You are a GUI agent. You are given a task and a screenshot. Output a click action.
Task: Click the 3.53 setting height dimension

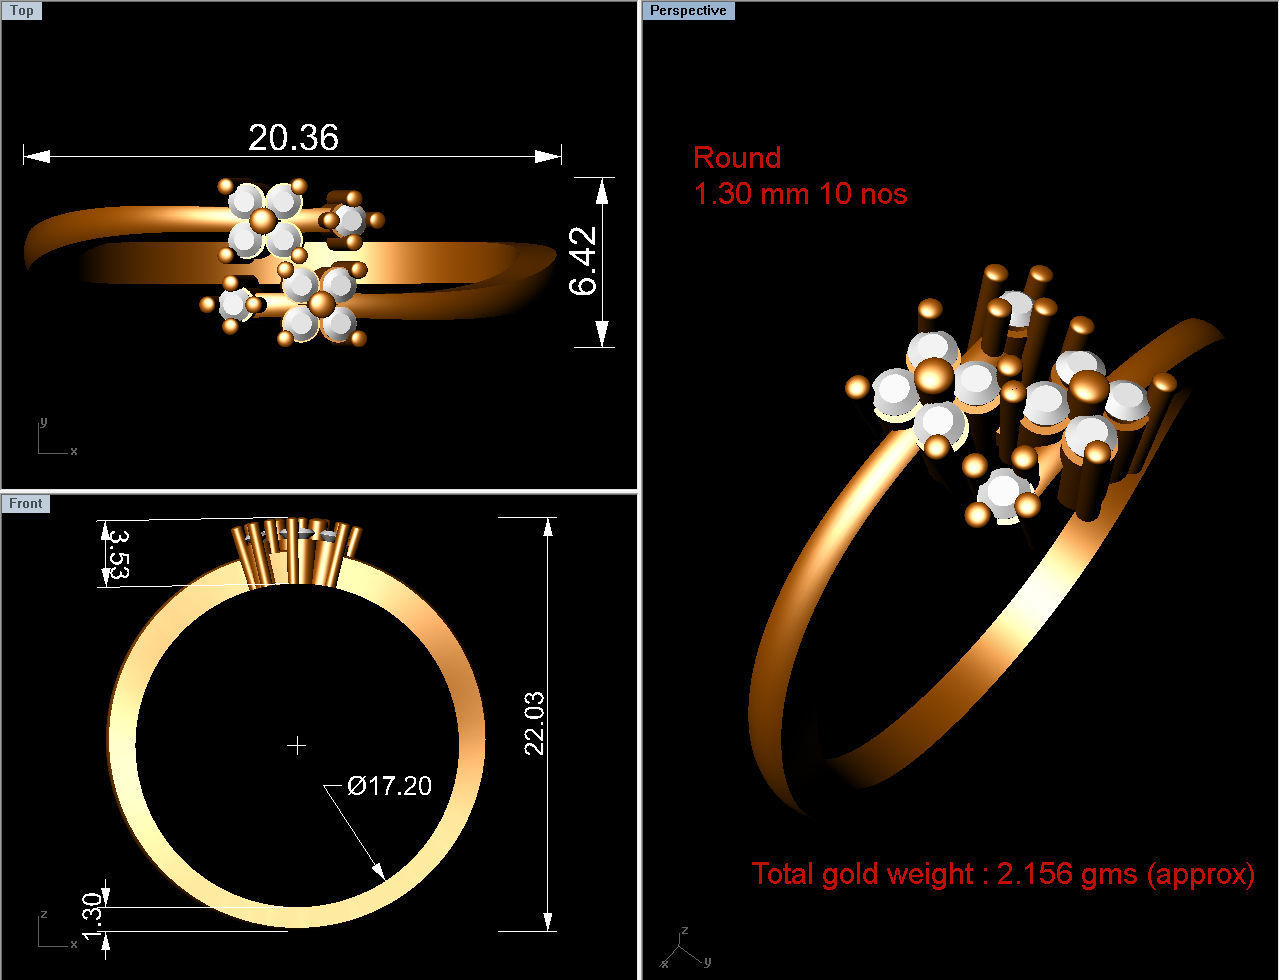(x=119, y=555)
